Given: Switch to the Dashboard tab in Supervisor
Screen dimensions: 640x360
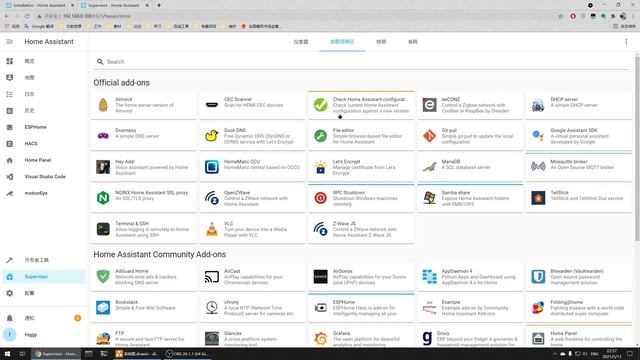Looking at the screenshot, I should (x=301, y=42).
